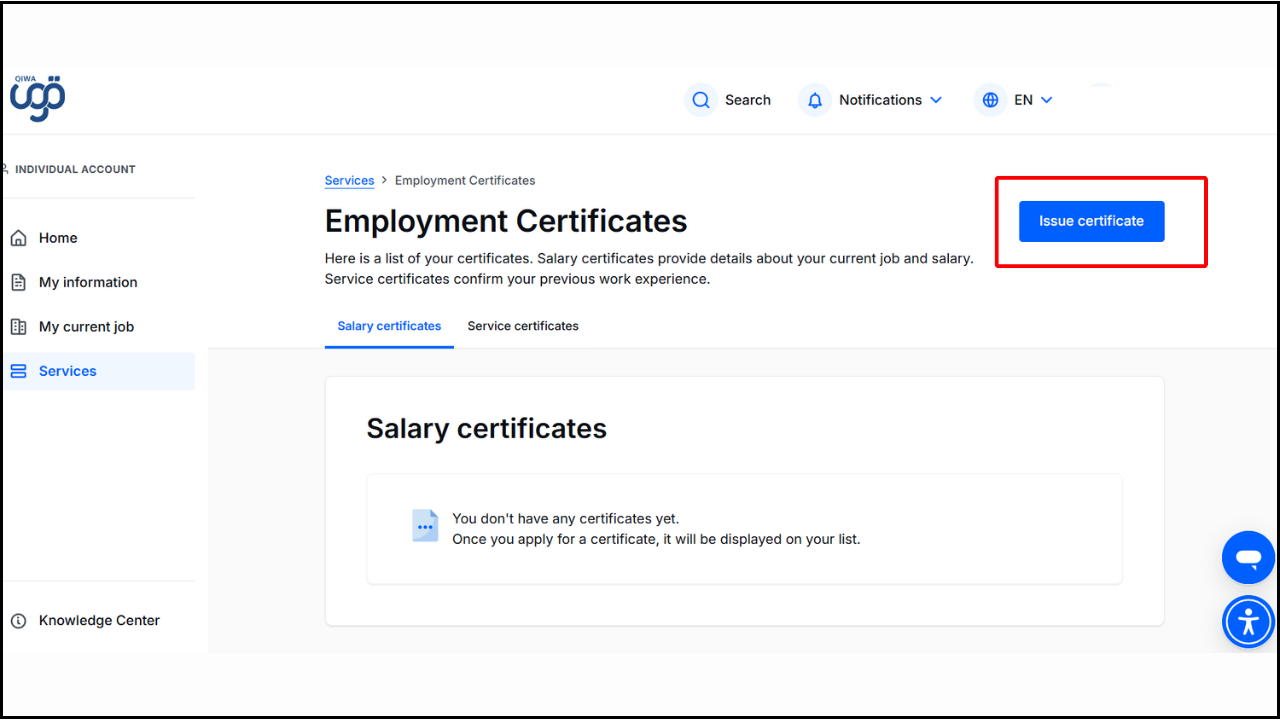This screenshot has height=720, width=1280.
Task: Click the EN language label
Action: (x=1023, y=100)
